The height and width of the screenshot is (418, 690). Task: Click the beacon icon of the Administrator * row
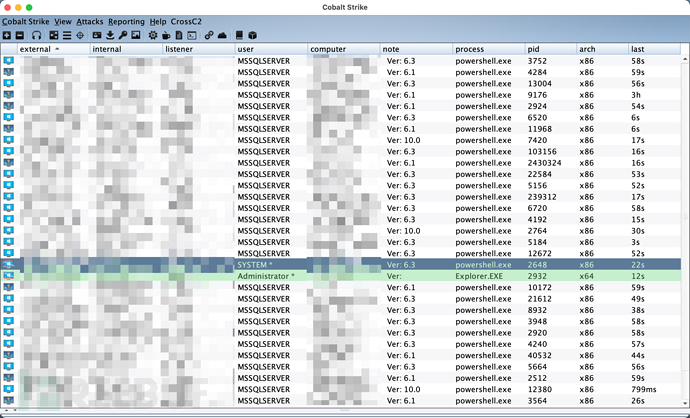pyautogui.click(x=8, y=276)
